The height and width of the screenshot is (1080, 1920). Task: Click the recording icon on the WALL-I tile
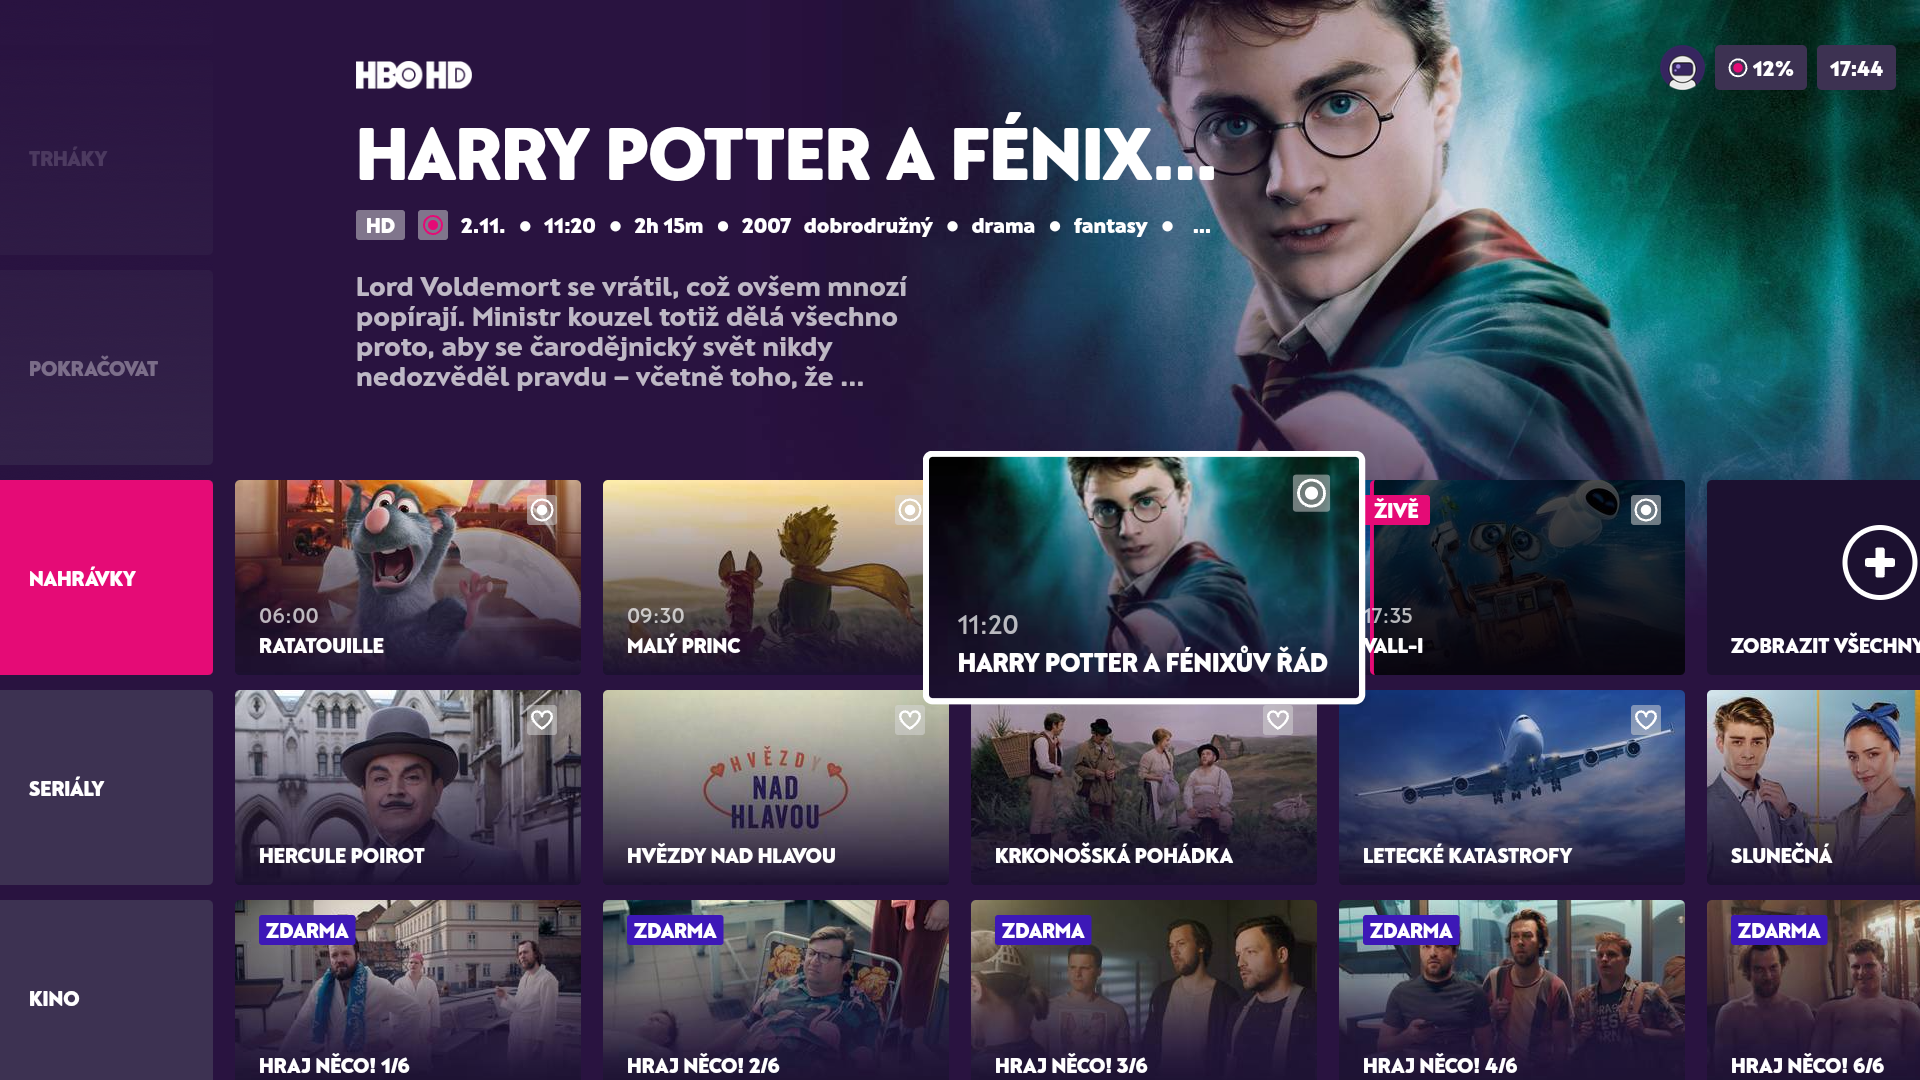(1646, 510)
